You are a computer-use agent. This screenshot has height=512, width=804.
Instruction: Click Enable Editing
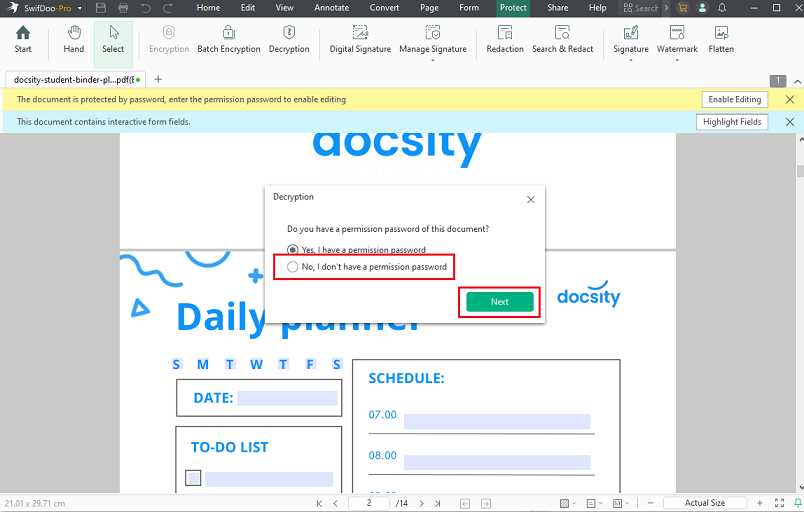pos(734,99)
